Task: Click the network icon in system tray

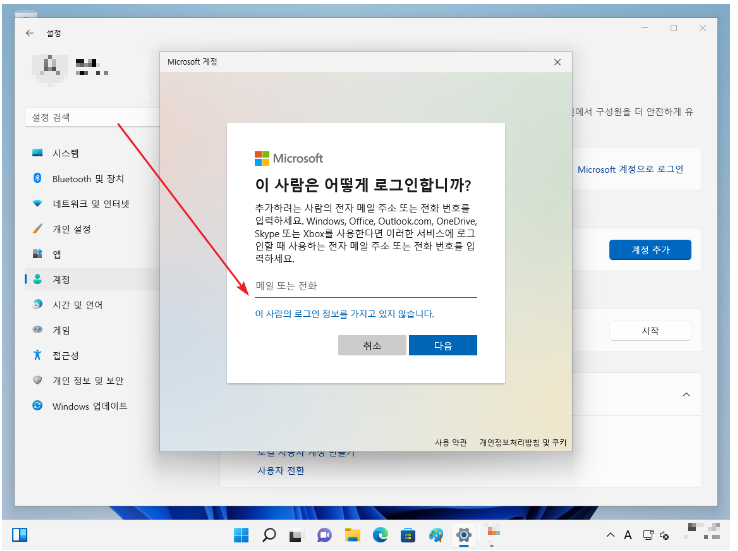Action: (648, 535)
